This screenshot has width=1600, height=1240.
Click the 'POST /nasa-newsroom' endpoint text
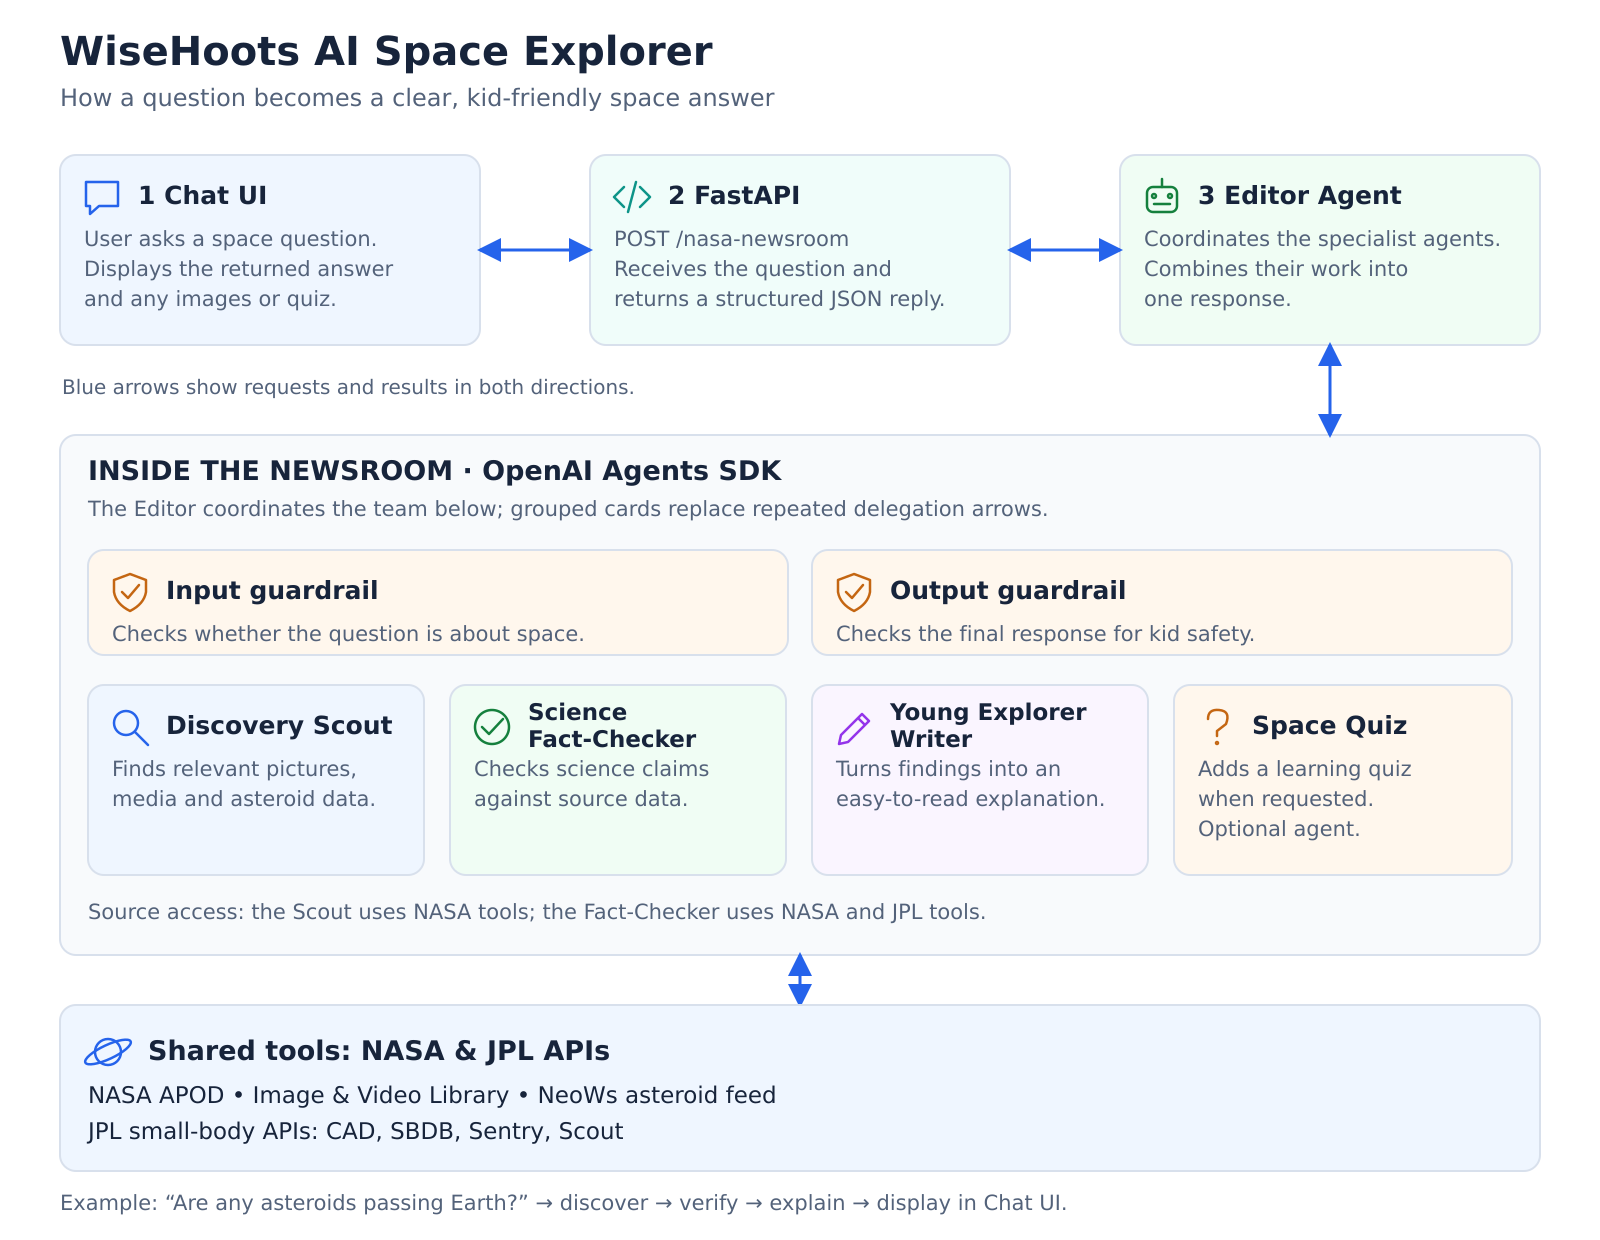[731, 239]
